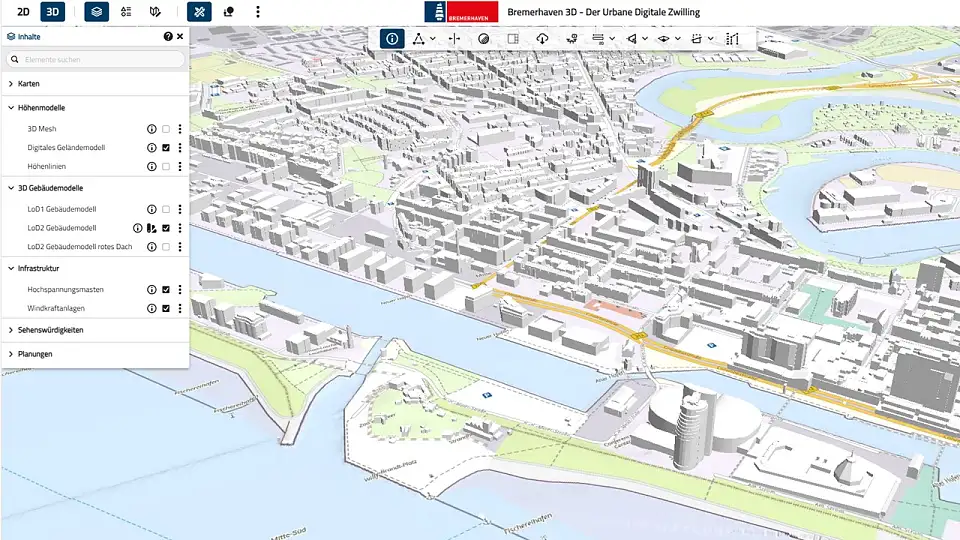The image size is (960, 540).
Task: Show info for LoD2 Gebäudemodell
Action: coord(138,228)
